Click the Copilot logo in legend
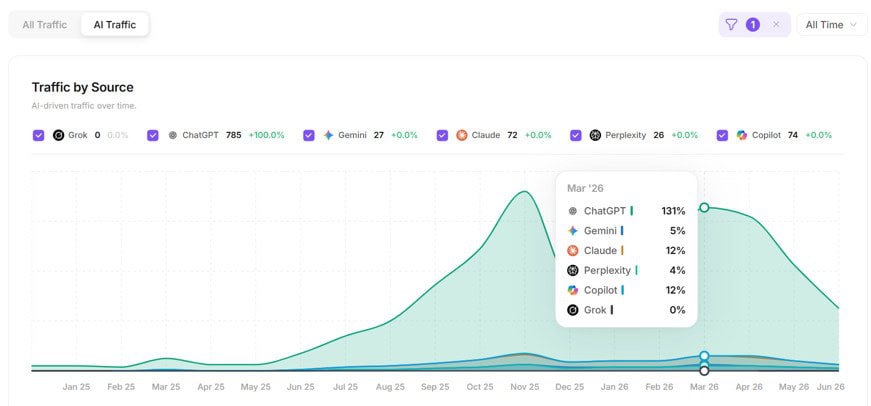Viewport: 871px width, 406px height. coord(742,135)
